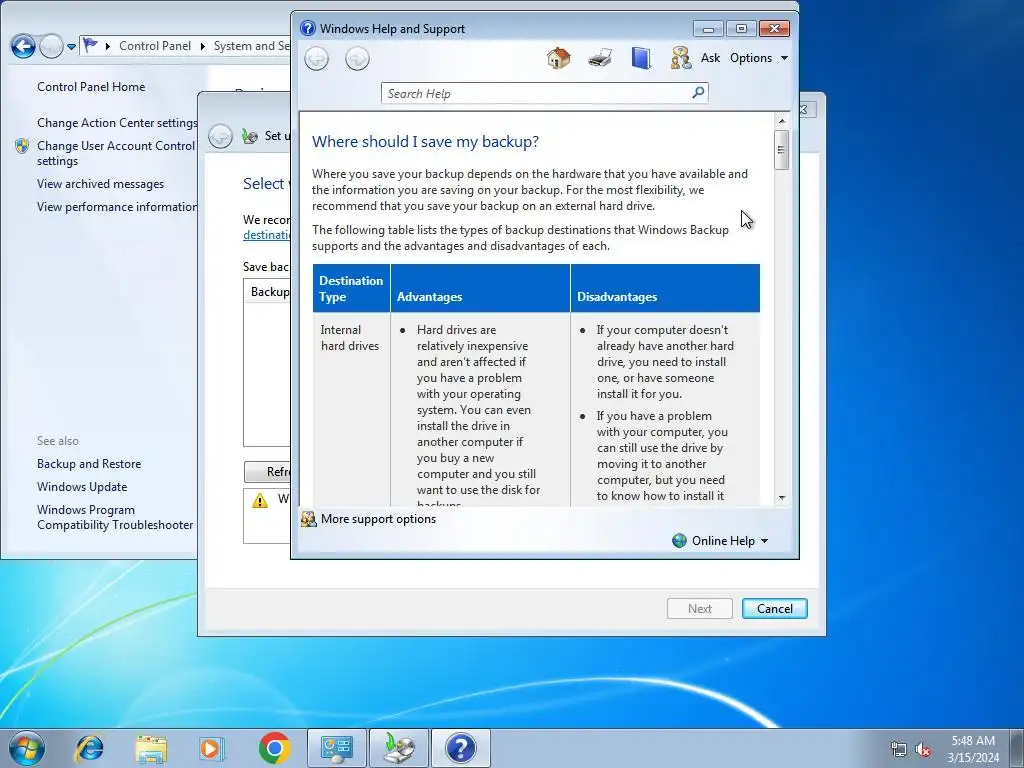Open Backup and Restore under See also
This screenshot has height=768, width=1024.
point(89,464)
